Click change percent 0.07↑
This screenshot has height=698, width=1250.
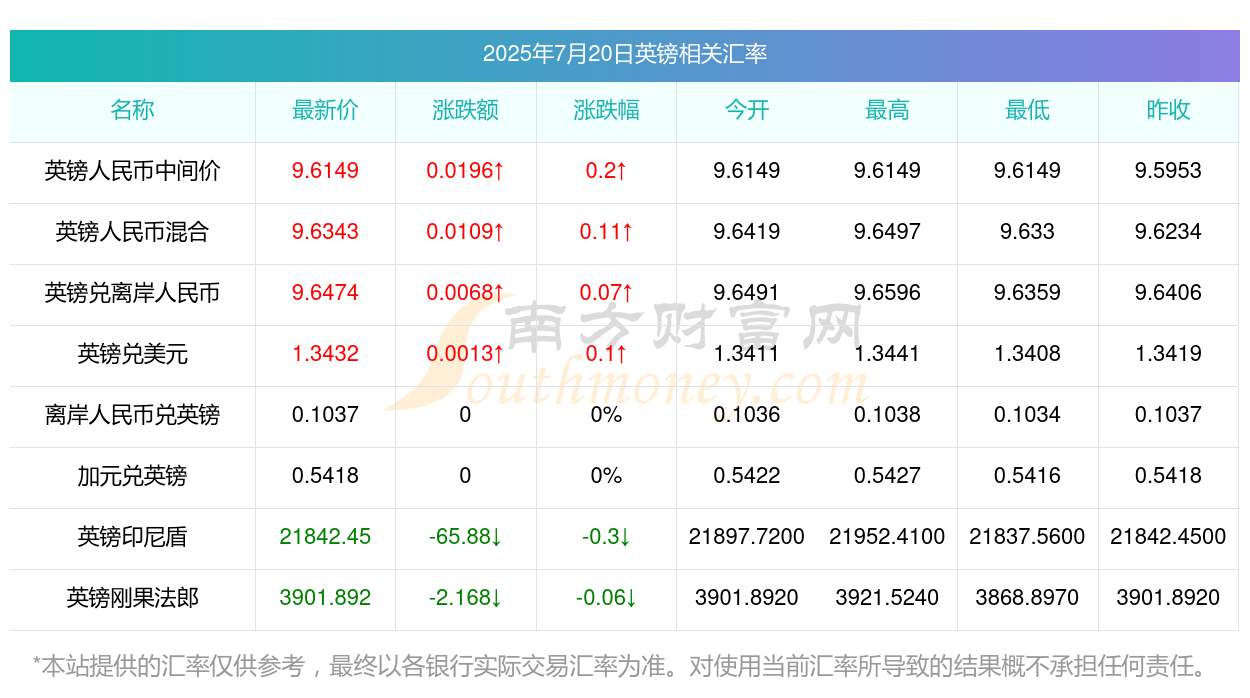click(x=606, y=293)
